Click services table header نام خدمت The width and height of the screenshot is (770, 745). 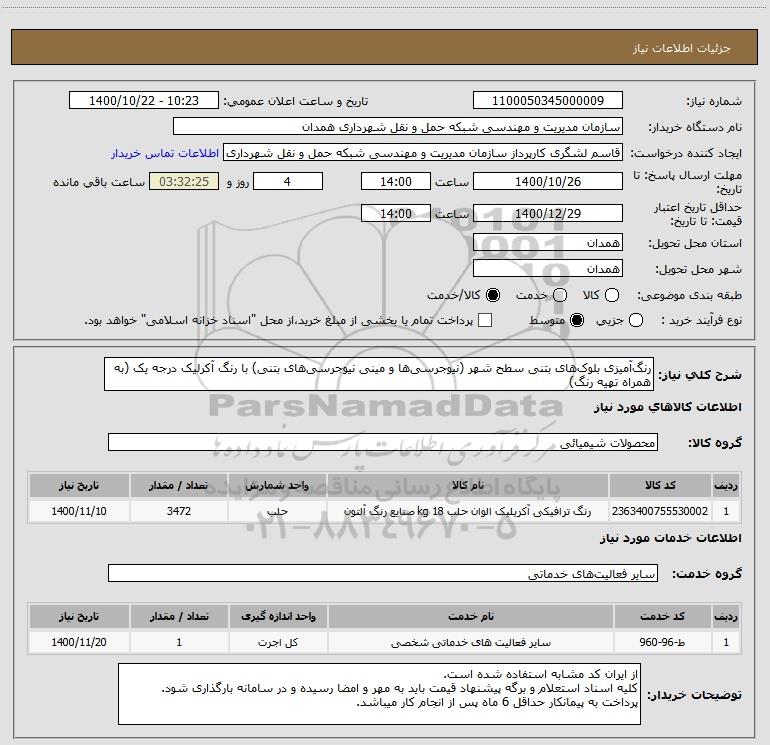(x=470, y=616)
